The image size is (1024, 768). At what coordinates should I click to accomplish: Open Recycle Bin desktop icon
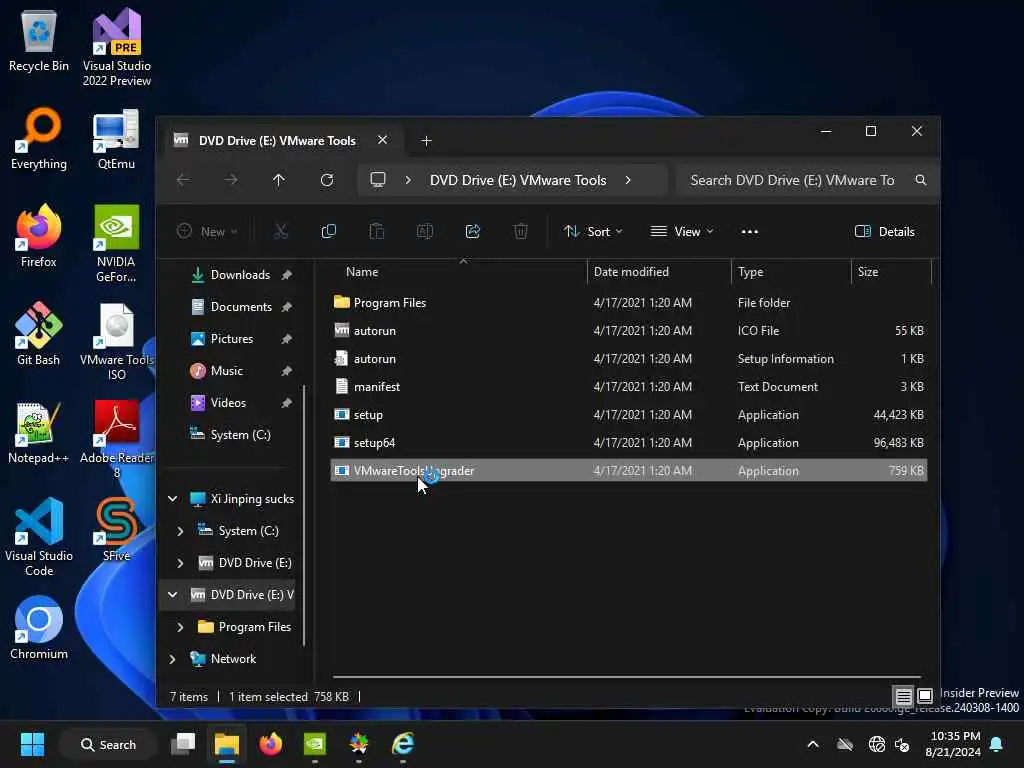point(39,42)
